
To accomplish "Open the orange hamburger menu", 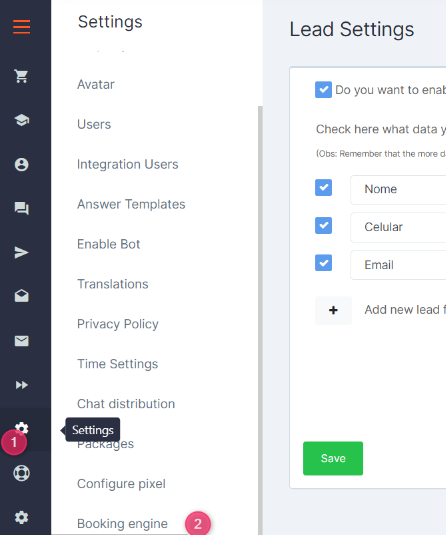I will point(21,27).
